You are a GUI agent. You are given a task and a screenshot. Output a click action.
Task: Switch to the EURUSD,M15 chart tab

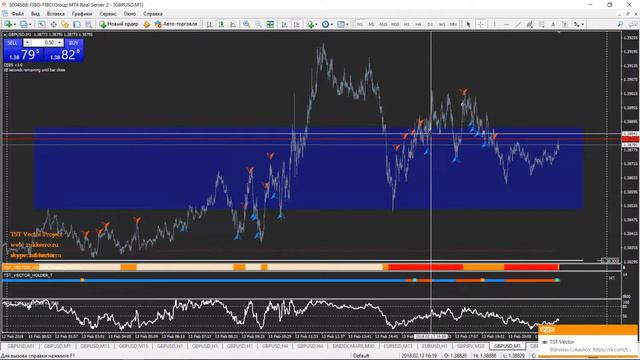[x=398, y=346]
